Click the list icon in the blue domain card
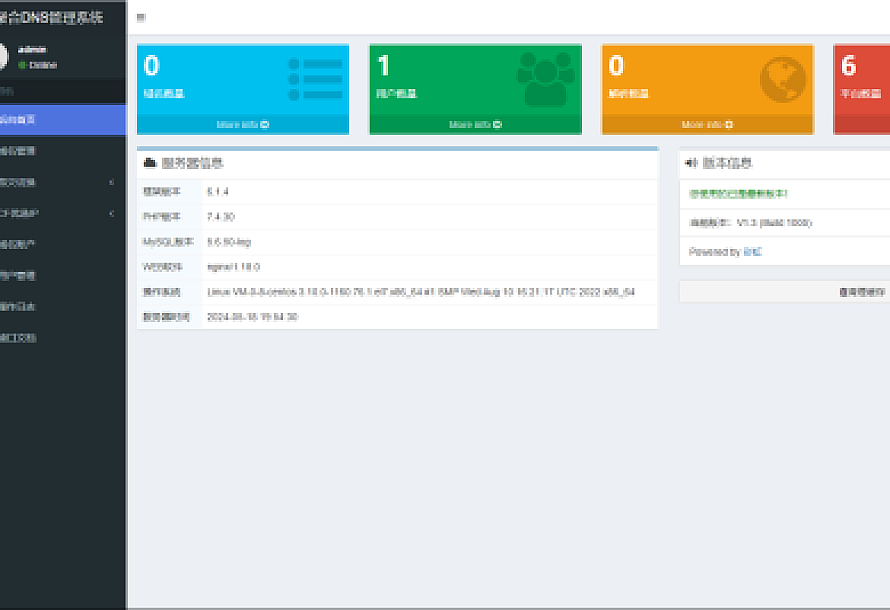The height and width of the screenshot is (610, 890). pos(315,79)
